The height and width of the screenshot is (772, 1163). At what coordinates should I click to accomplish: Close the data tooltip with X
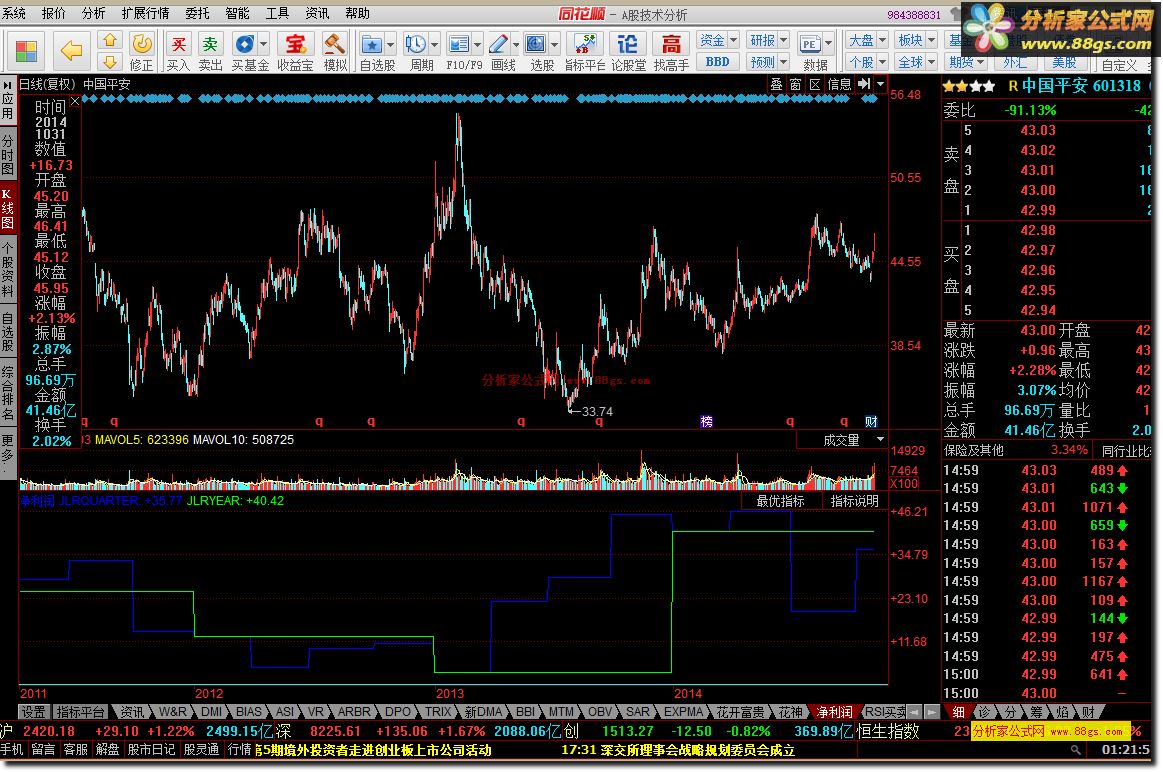click(x=74, y=102)
